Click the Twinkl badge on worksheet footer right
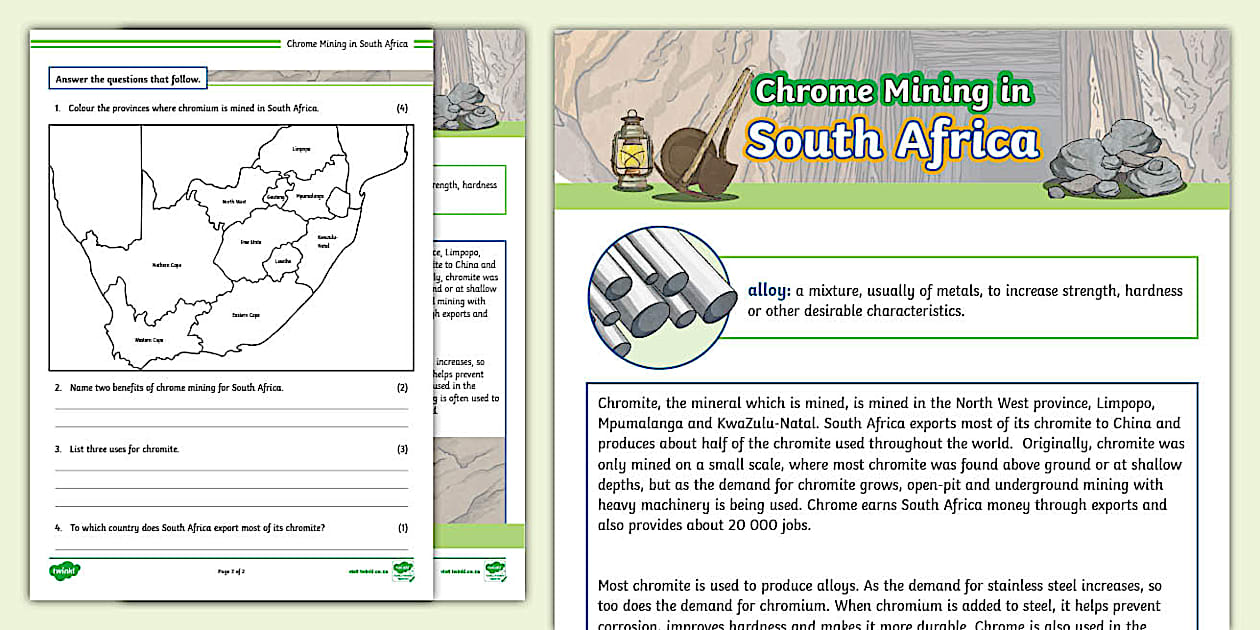The height and width of the screenshot is (630, 1260). pos(402,571)
